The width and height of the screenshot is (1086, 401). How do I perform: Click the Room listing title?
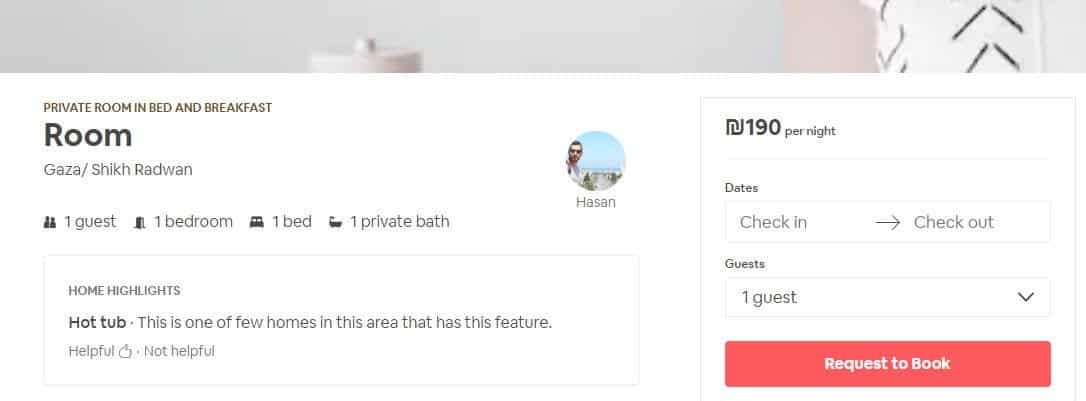(88, 135)
